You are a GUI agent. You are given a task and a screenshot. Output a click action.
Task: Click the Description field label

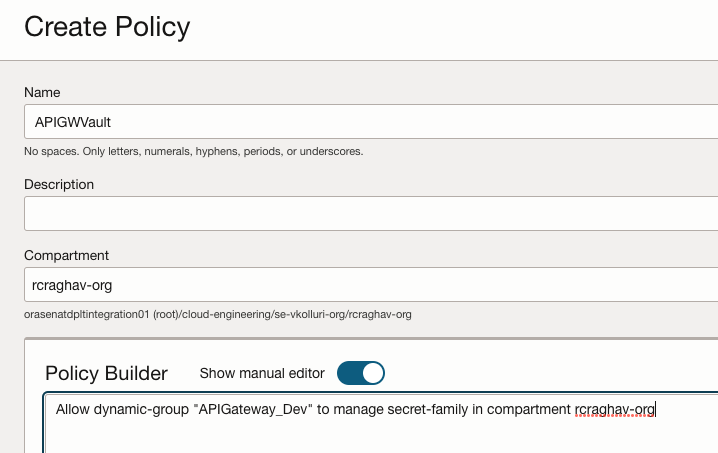pos(59,184)
